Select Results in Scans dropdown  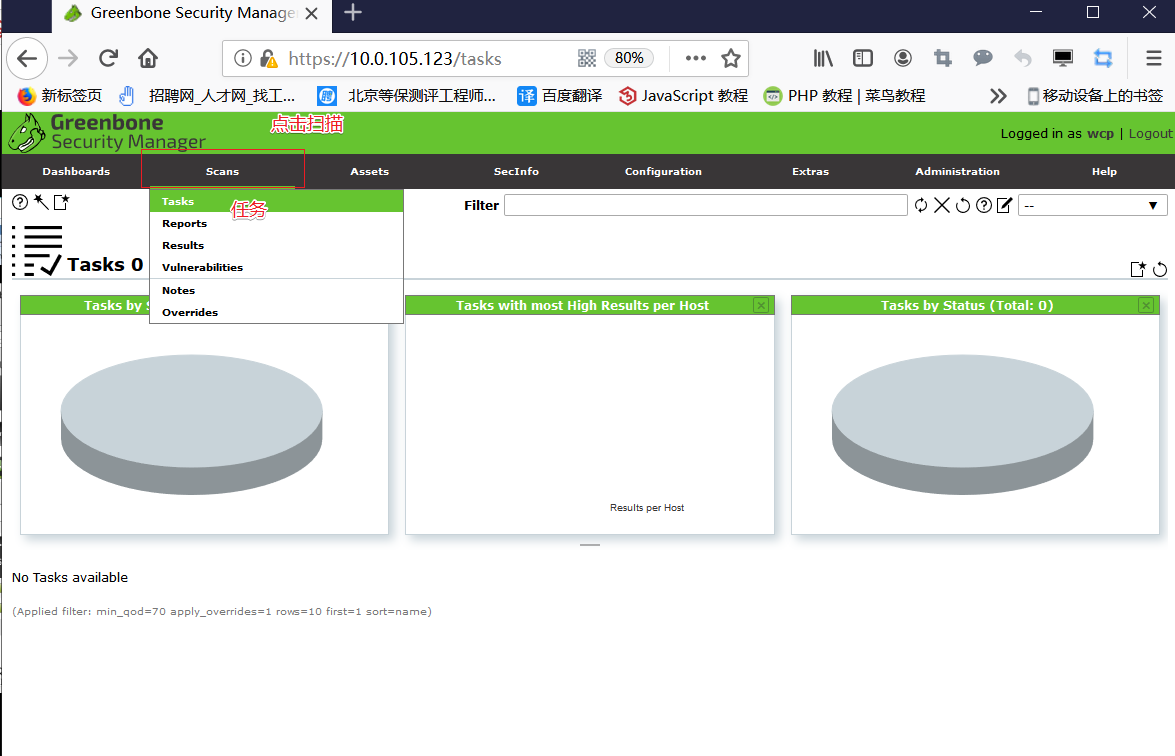(x=277, y=245)
